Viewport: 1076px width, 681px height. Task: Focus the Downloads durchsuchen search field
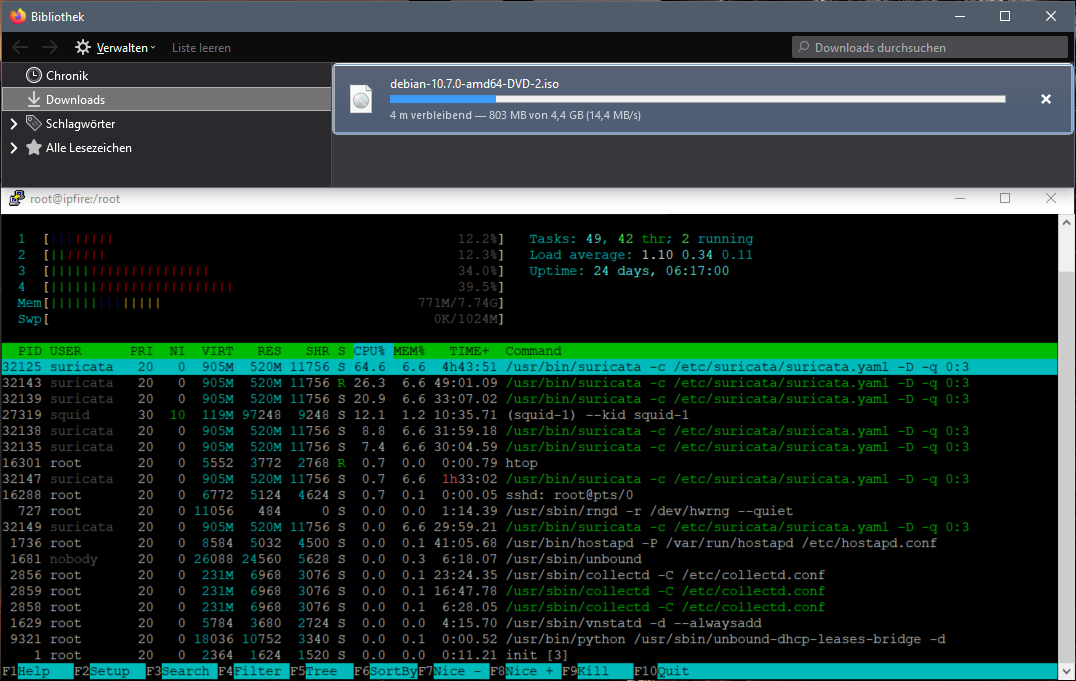click(930, 47)
